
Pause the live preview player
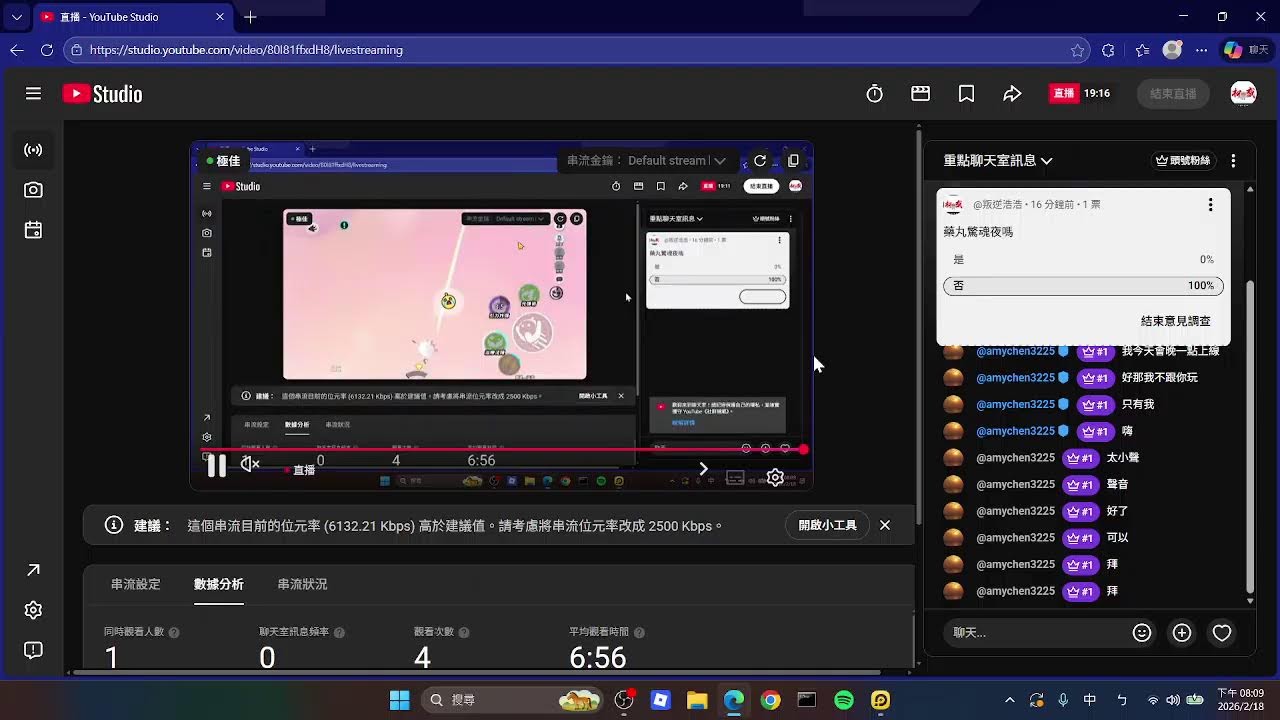pos(216,465)
